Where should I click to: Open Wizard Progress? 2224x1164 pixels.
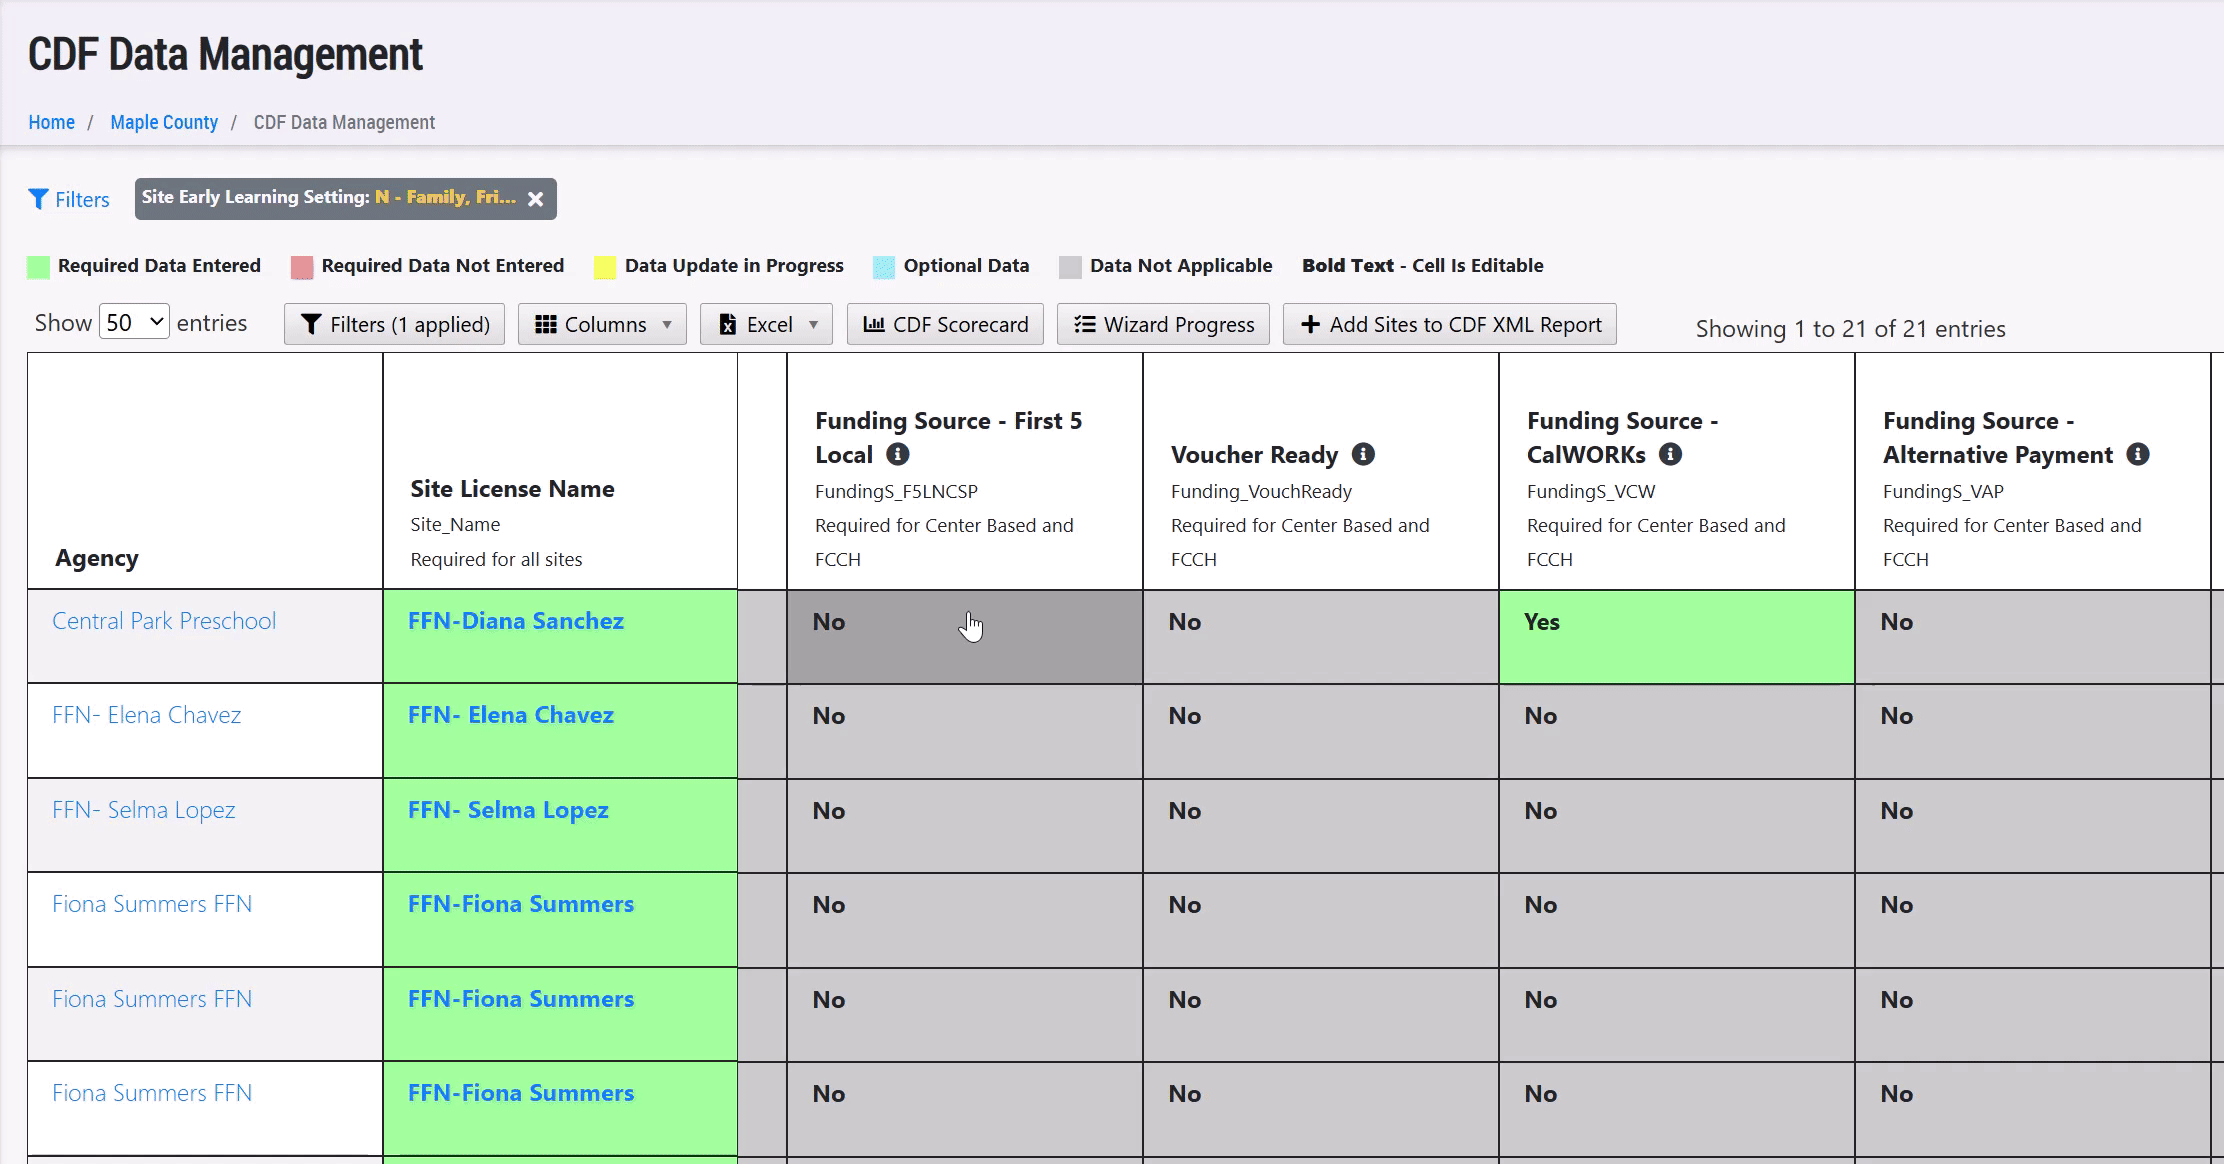click(1163, 324)
